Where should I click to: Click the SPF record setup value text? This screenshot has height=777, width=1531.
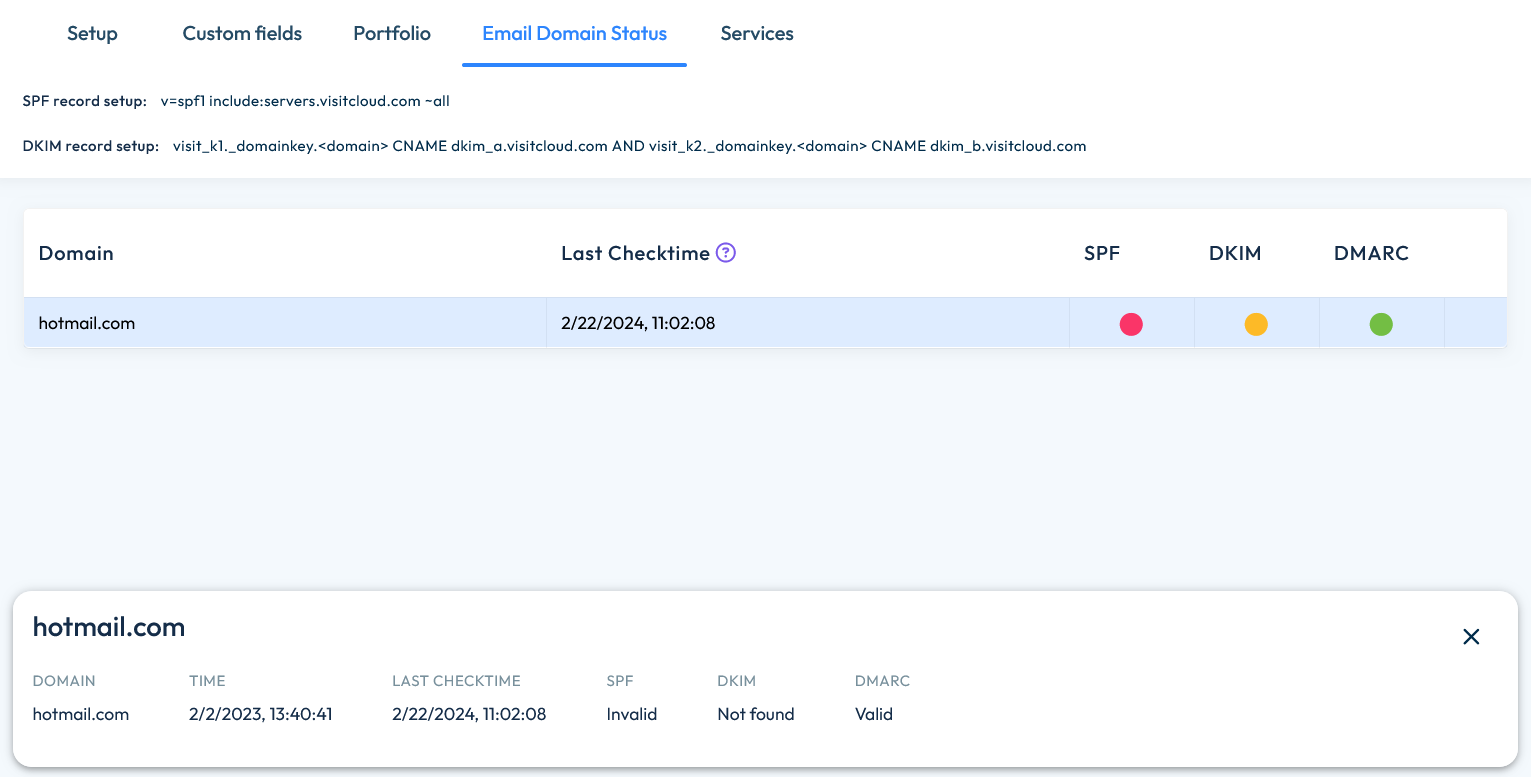305,101
